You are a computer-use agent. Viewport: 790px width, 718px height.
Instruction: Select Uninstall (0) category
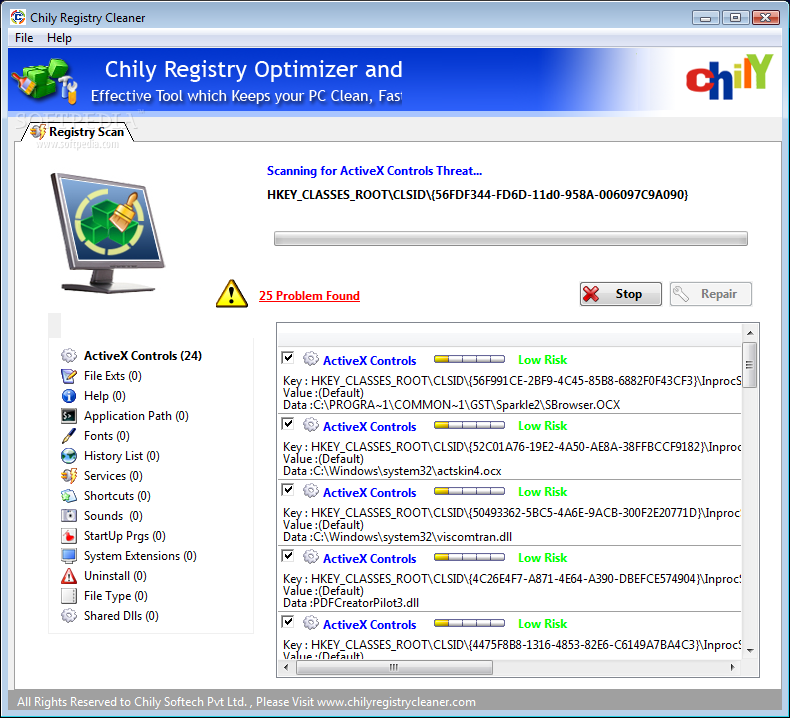[115, 576]
